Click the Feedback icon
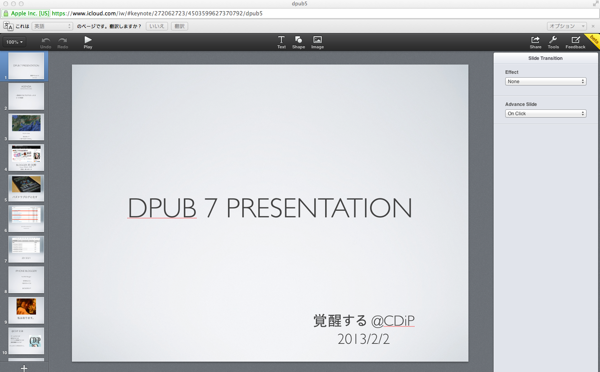Screen dimensions: 600x372 tap(576, 39)
